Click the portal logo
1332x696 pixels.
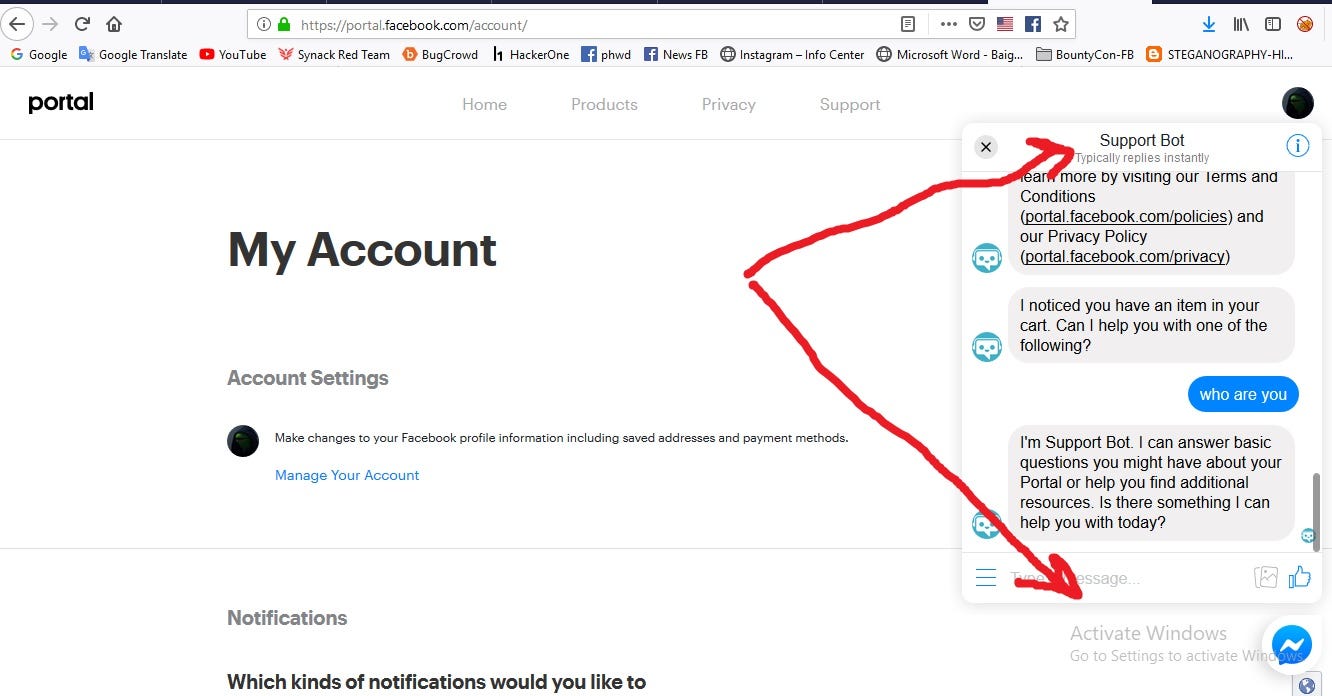pos(61,102)
